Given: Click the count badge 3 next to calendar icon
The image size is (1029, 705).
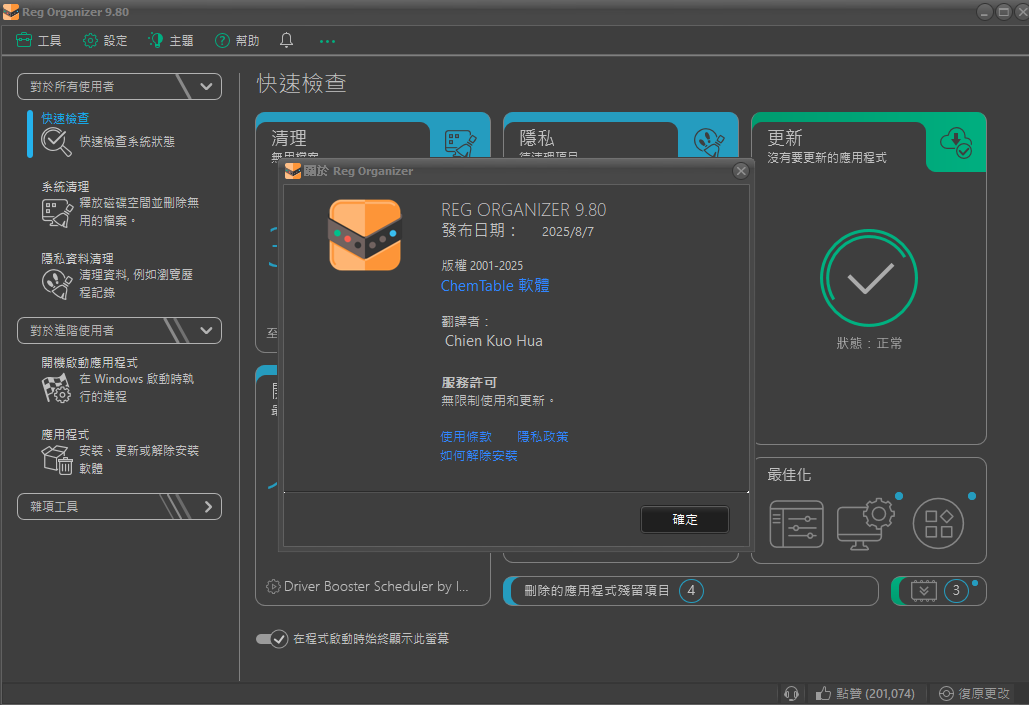Looking at the screenshot, I should point(956,591).
